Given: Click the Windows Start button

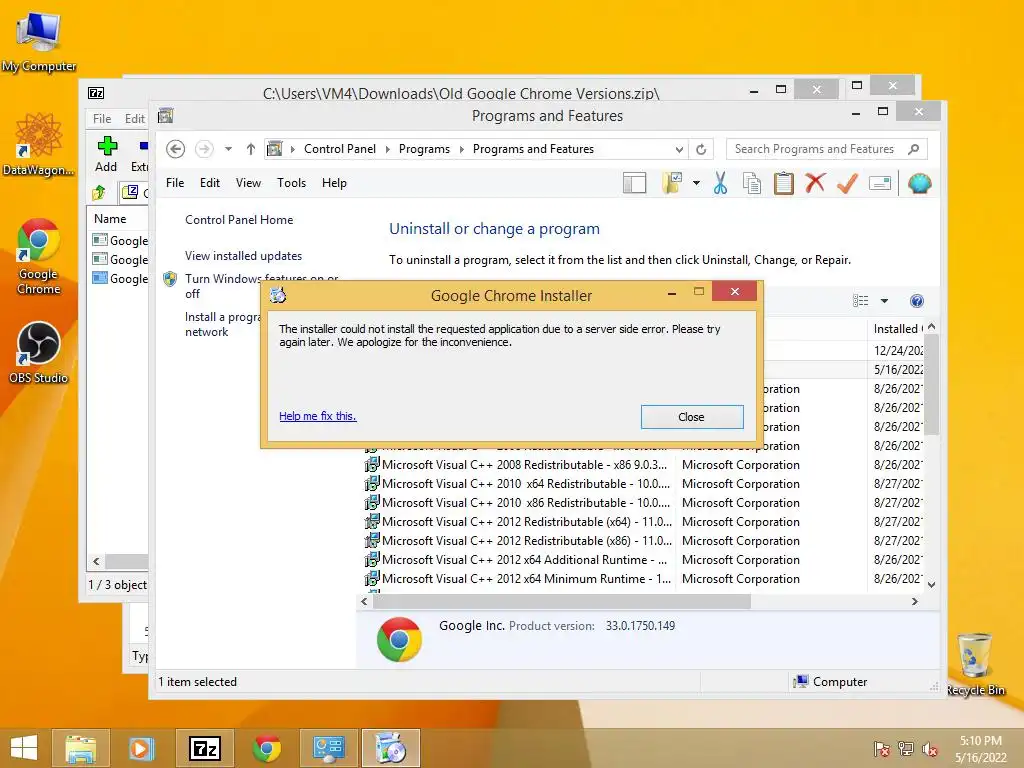Looking at the screenshot, I should pos(24,748).
